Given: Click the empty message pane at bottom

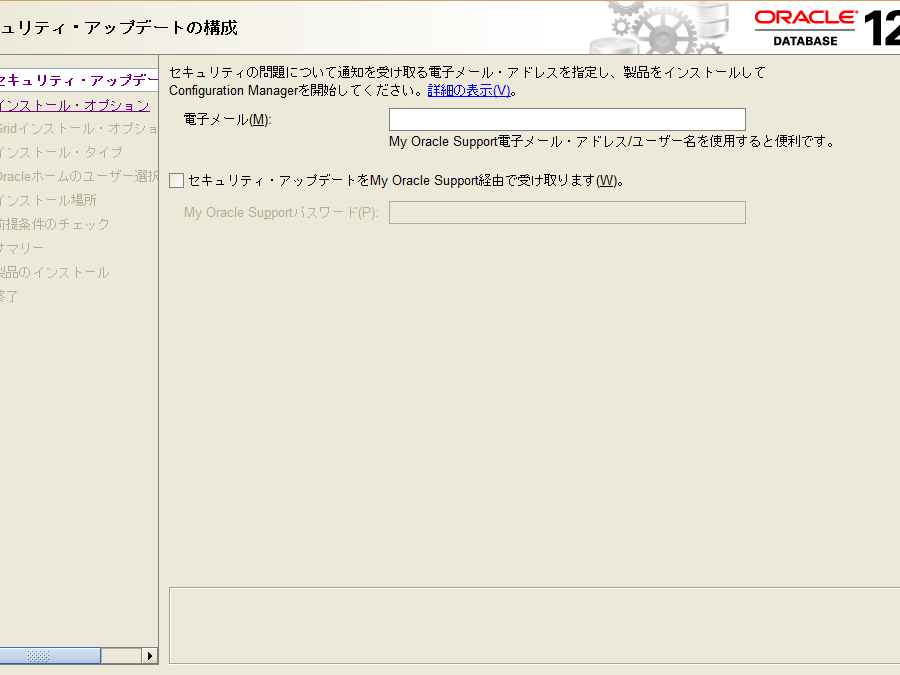Looking at the screenshot, I should 534,625.
